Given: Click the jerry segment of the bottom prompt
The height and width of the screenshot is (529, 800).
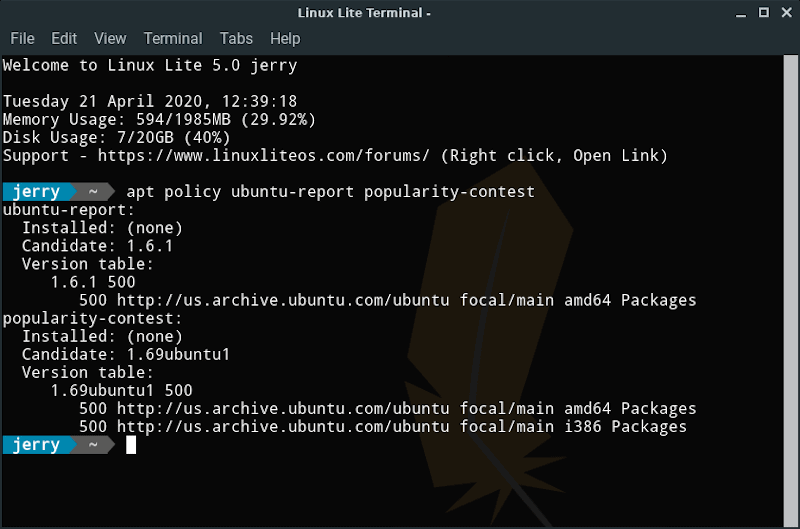Looking at the screenshot, I should click(x=36, y=445).
